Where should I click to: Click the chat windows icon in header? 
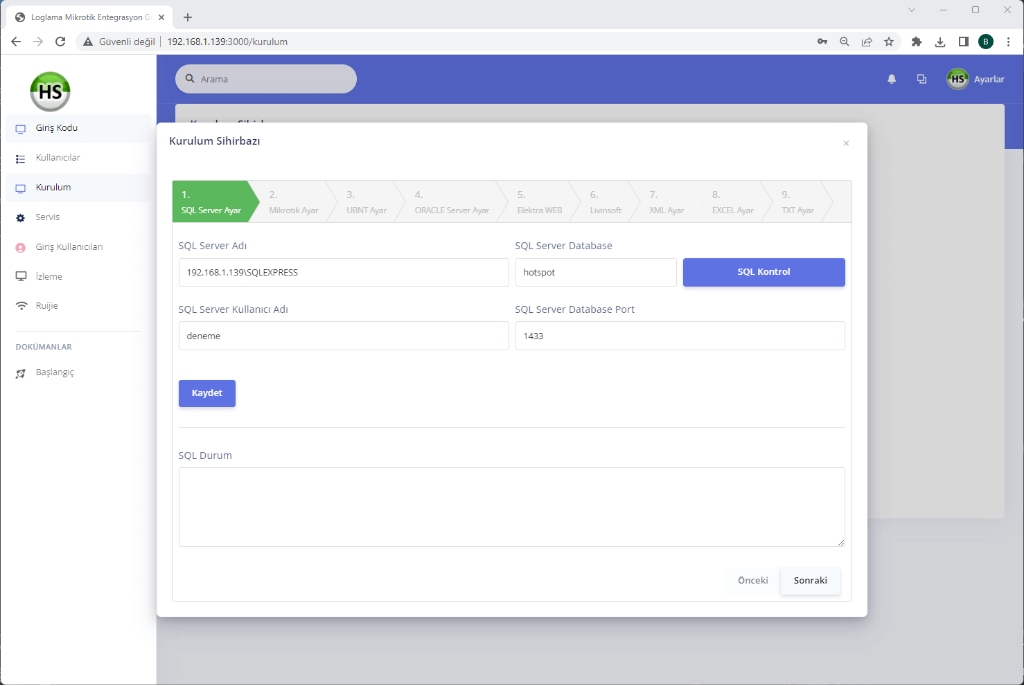921,79
